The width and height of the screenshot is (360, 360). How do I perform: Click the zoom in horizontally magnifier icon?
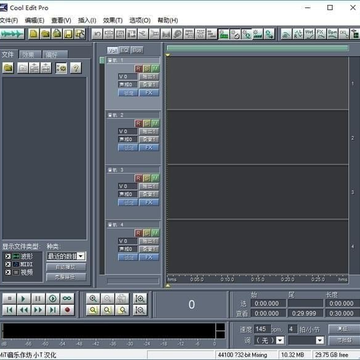(93, 299)
